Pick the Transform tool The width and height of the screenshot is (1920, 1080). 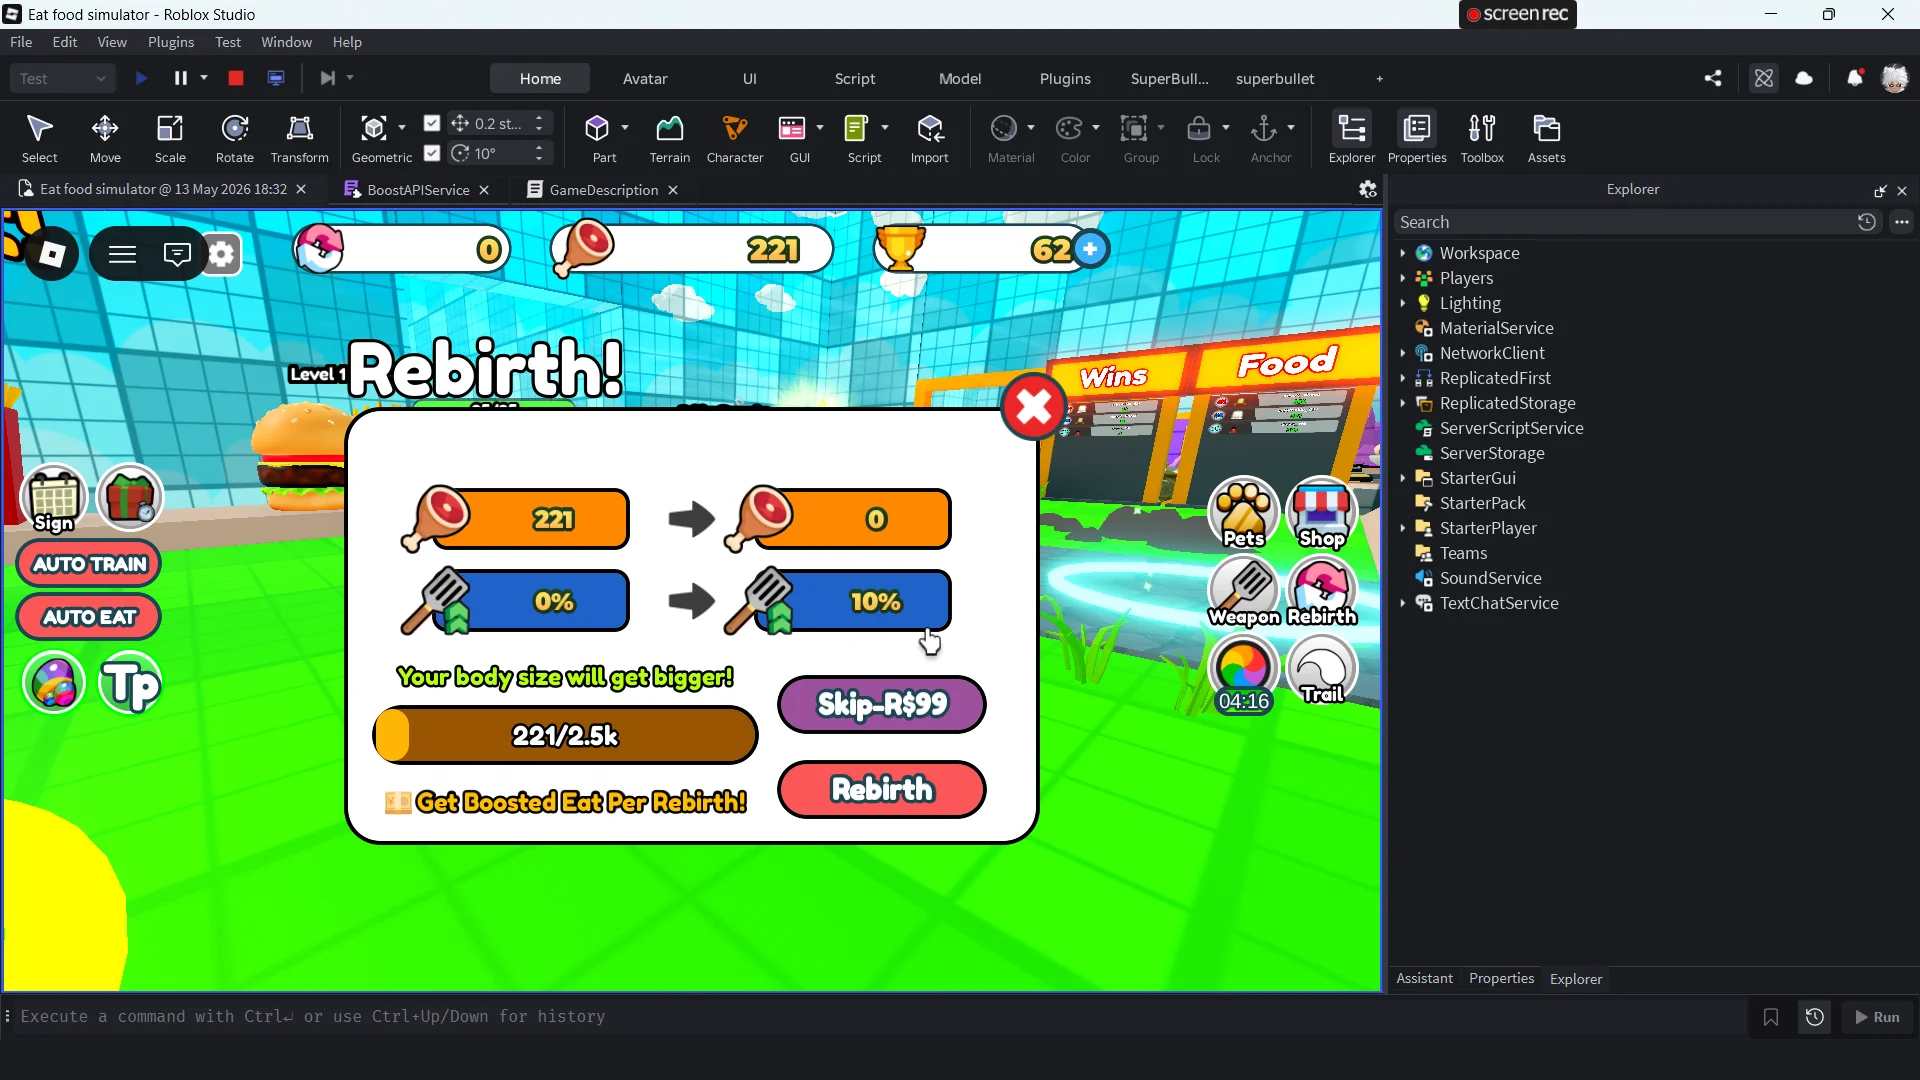click(x=299, y=138)
